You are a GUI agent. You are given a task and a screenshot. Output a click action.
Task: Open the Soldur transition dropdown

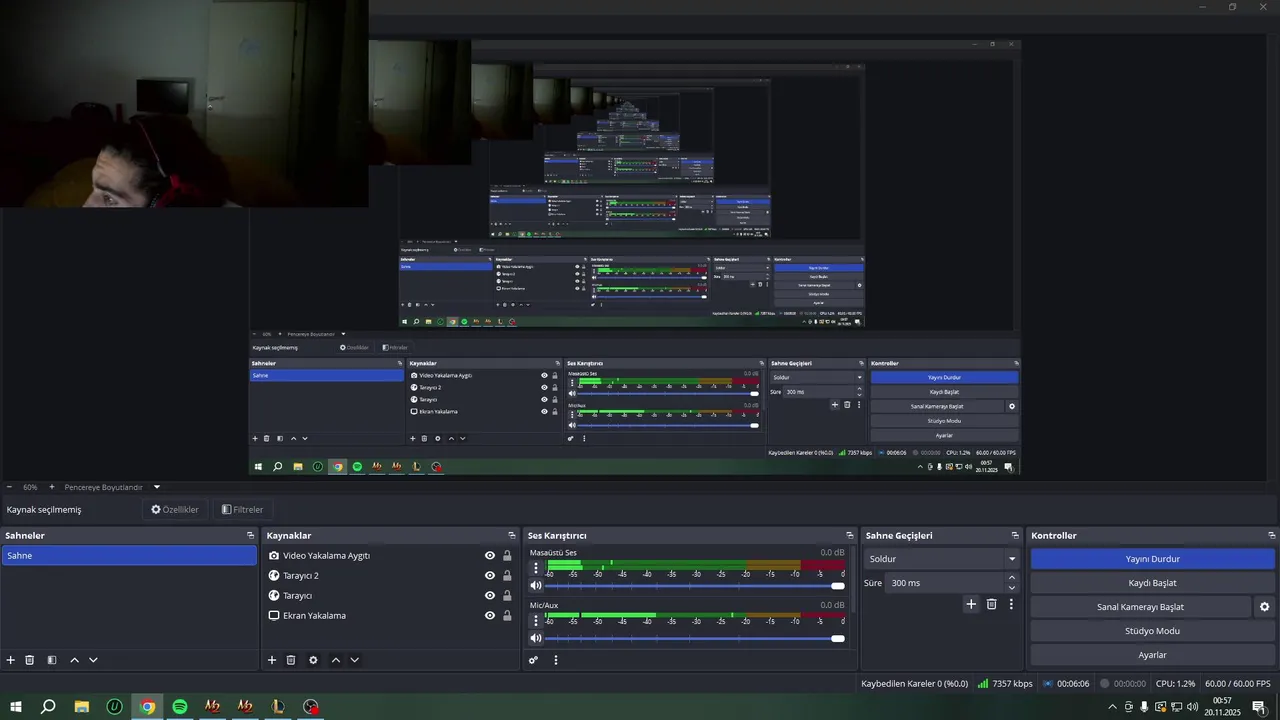tap(942, 559)
